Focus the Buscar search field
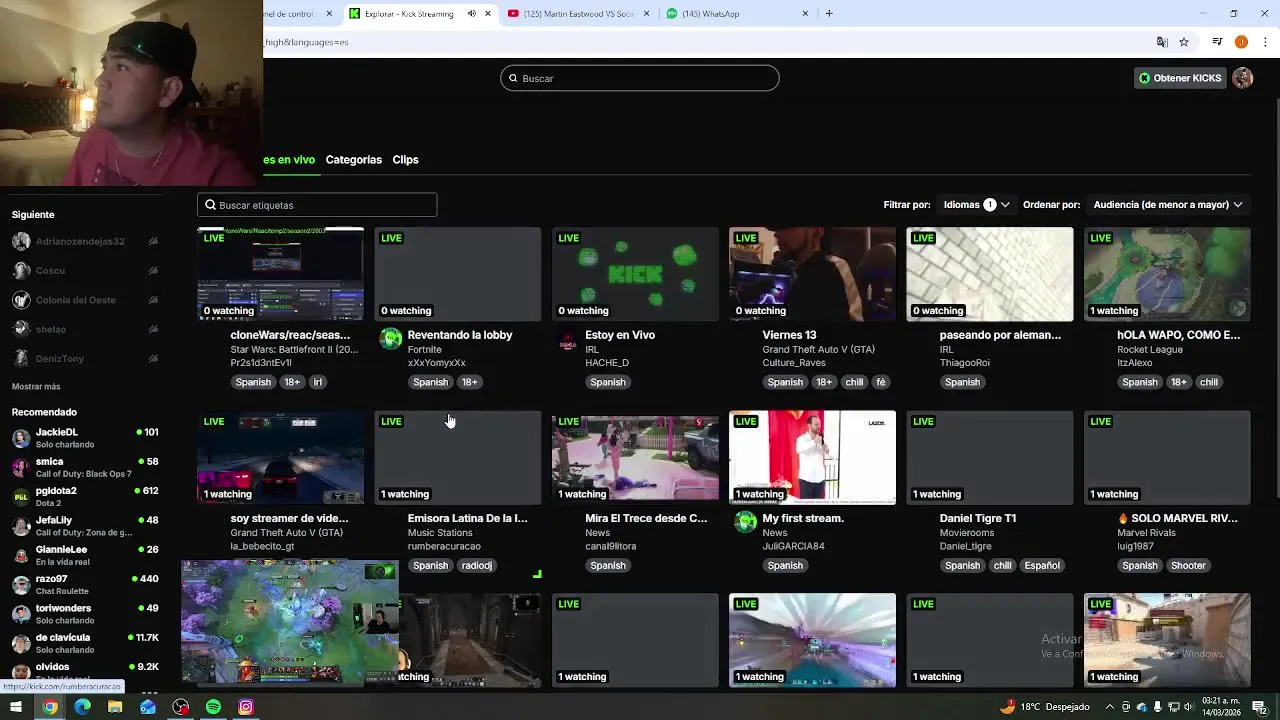Image resolution: width=1280 pixels, height=720 pixels. click(x=640, y=78)
